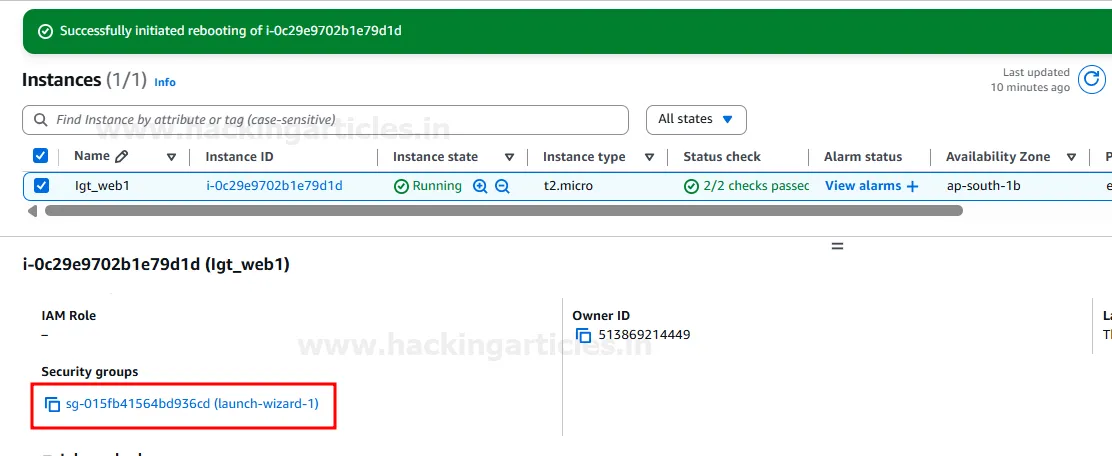Click the horizontal scrollbar left arrow

(x=32, y=211)
